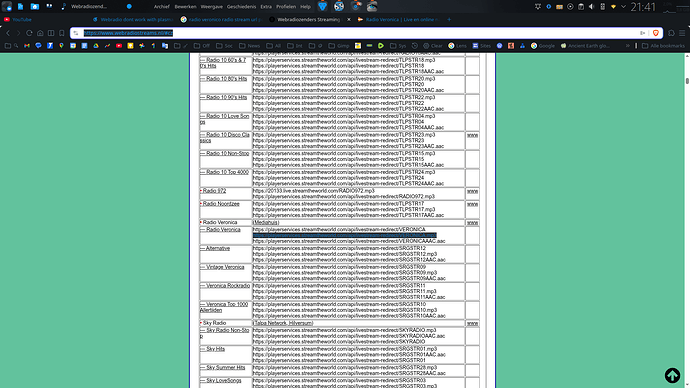This screenshot has width=690, height=388.
Task: Open the www link for Sky Radio
Action: (472, 323)
